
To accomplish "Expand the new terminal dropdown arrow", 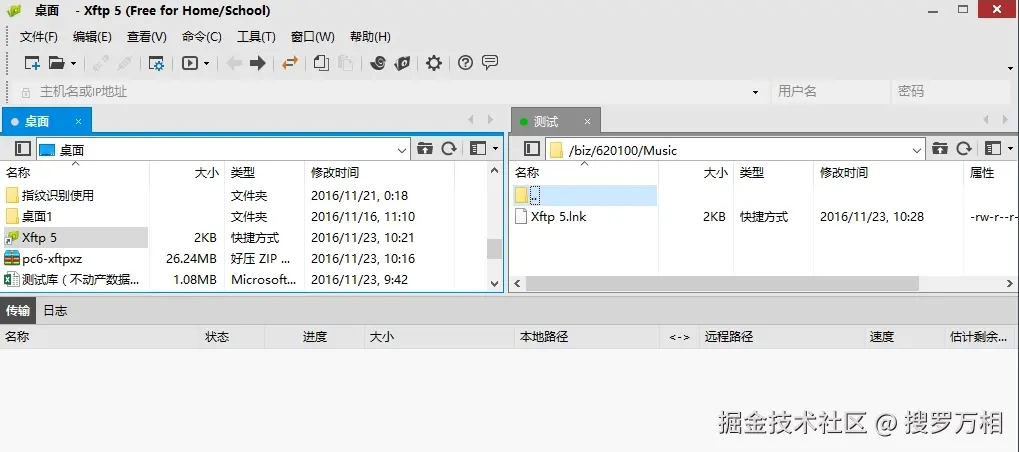I will (207, 64).
